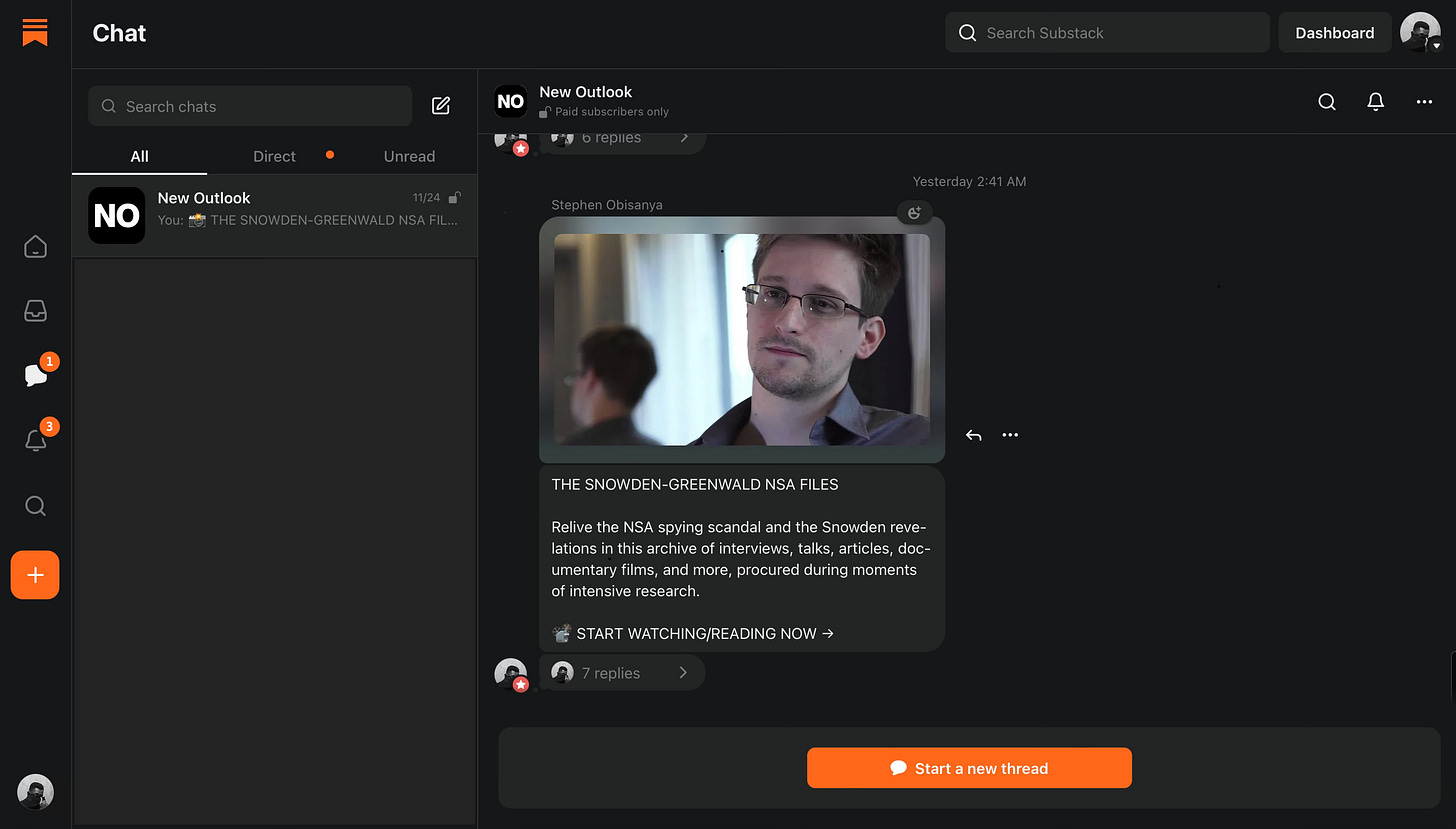Image resolution: width=1456 pixels, height=829 pixels.
Task: Reply to the Snowden post with arrow
Action: coord(973,435)
